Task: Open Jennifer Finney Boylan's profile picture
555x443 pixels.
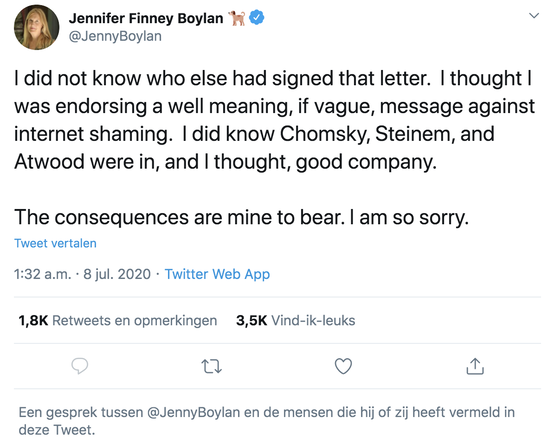Action: (x=36, y=27)
